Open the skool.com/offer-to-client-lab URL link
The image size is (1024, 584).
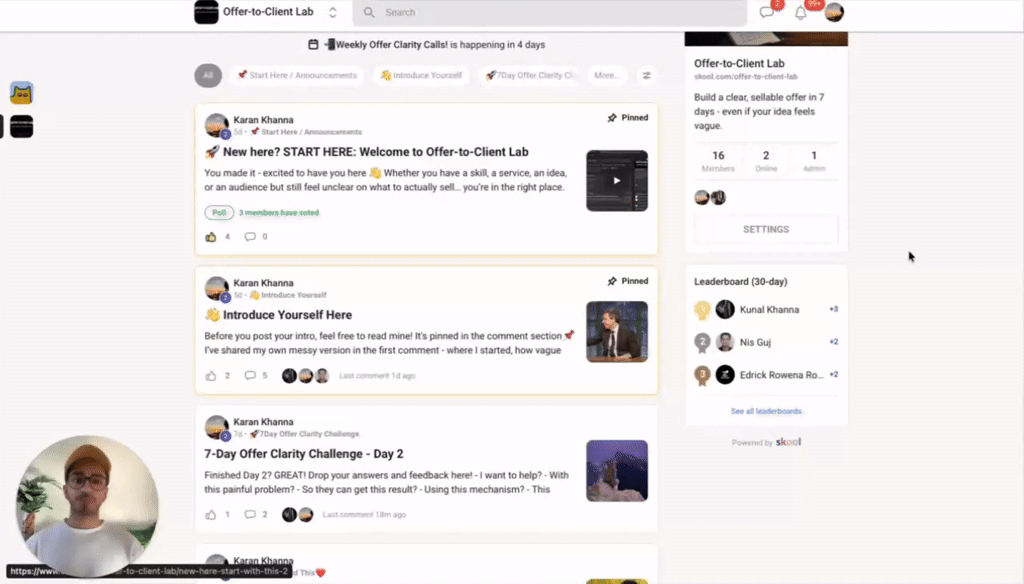(x=746, y=76)
